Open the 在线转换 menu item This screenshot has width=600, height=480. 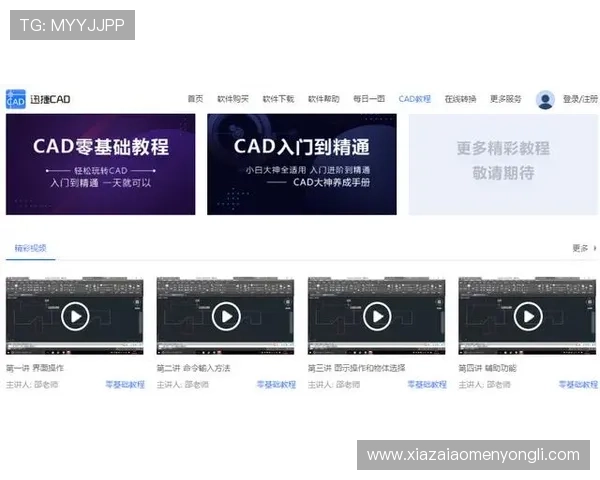[x=460, y=99]
